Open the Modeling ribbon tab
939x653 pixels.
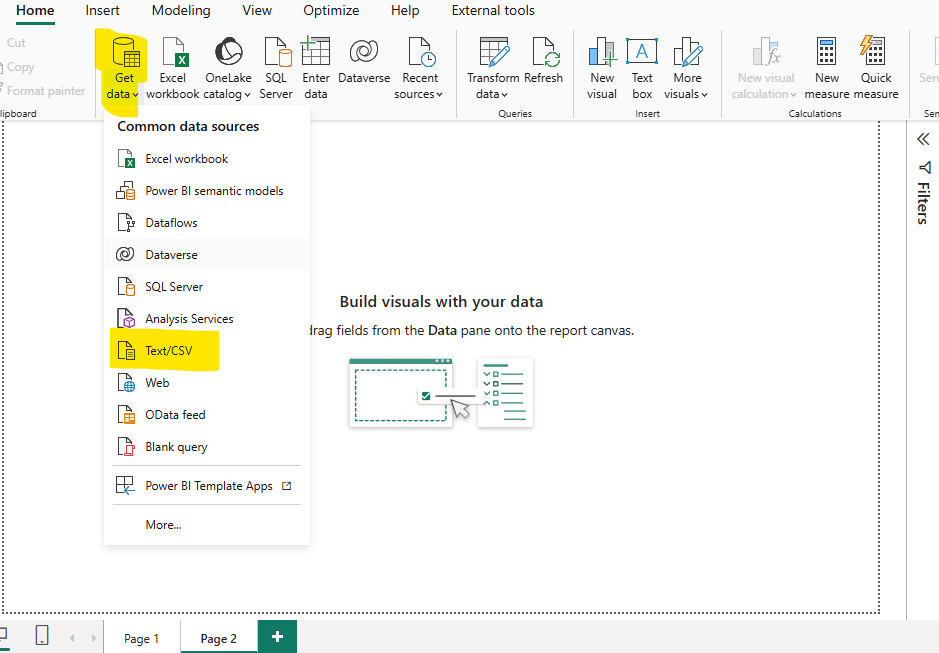click(181, 11)
